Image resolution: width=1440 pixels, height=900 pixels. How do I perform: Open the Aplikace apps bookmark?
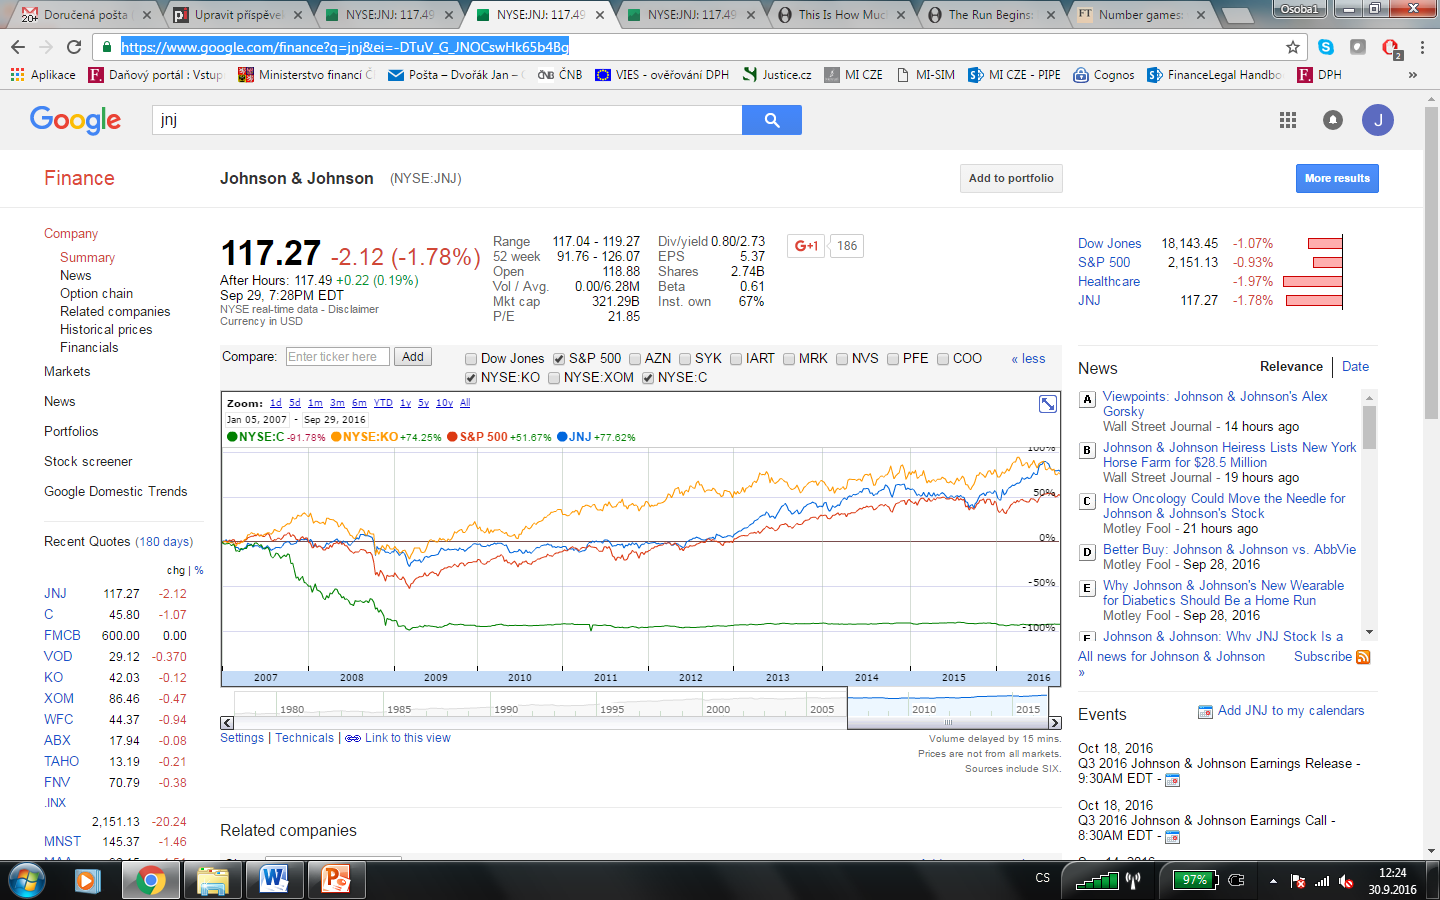[x=43, y=75]
